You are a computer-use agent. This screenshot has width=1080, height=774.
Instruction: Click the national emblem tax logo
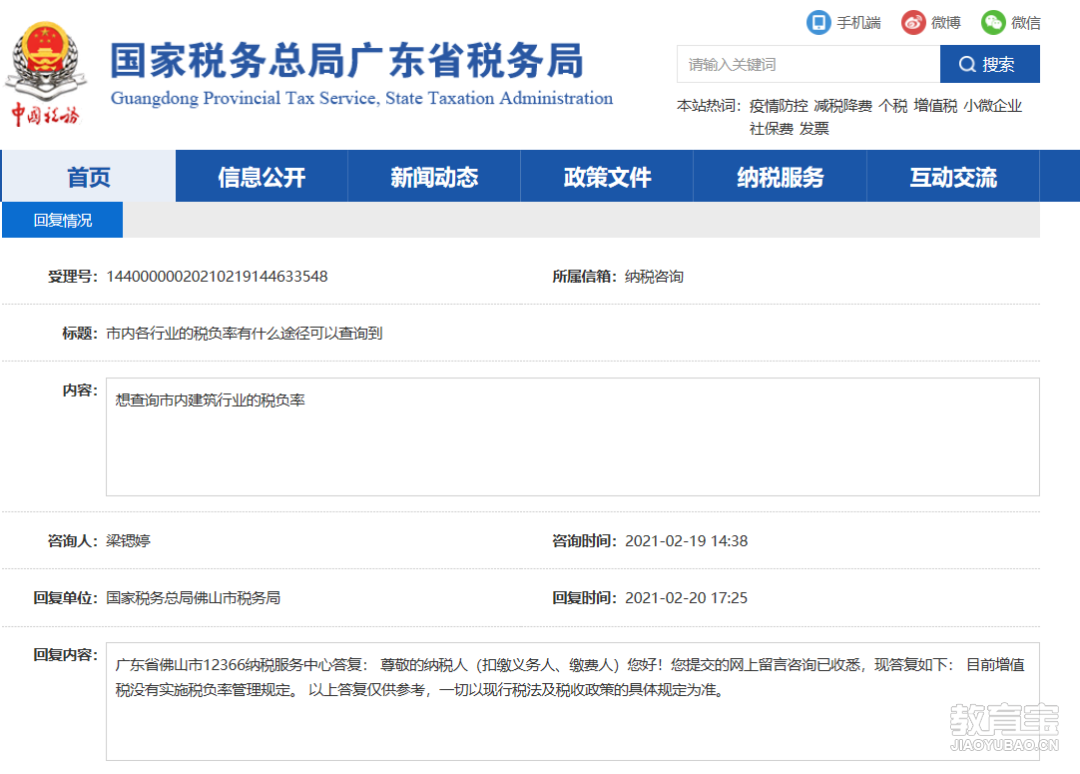tap(45, 74)
